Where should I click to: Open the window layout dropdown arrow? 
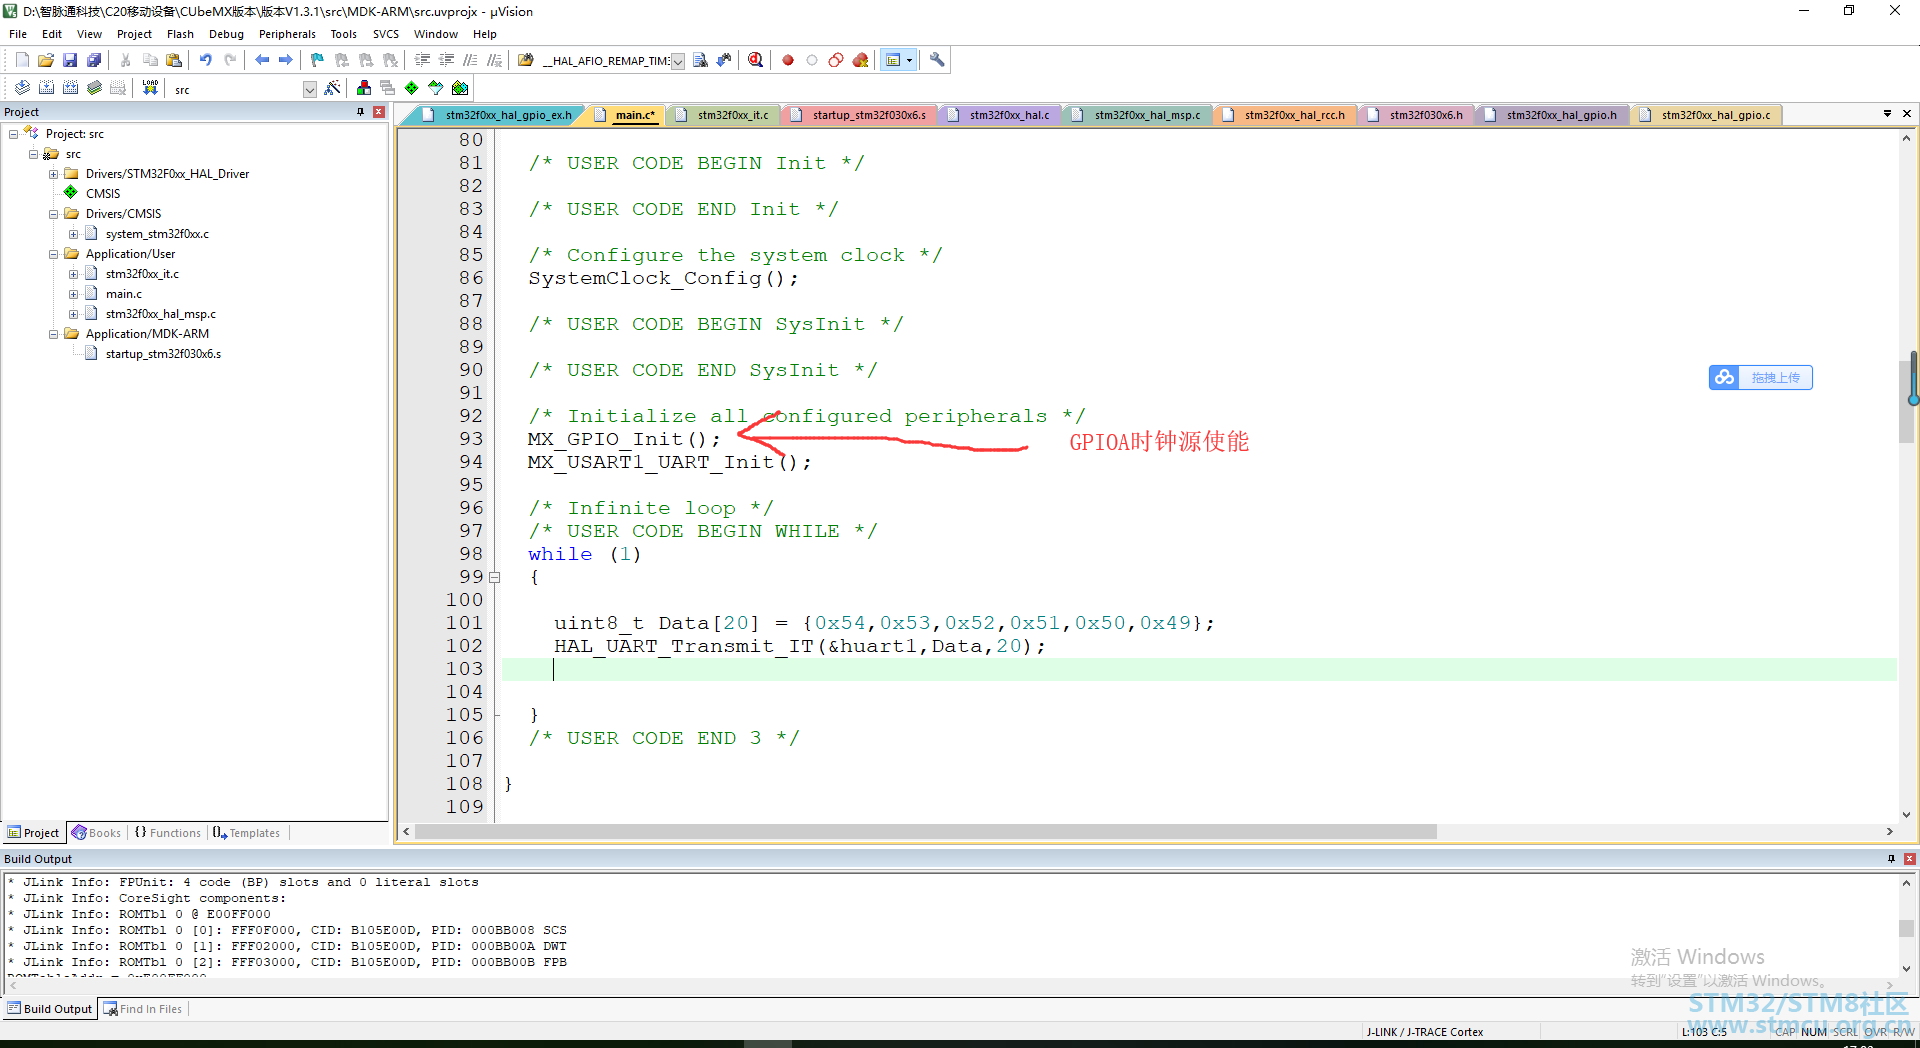(909, 60)
